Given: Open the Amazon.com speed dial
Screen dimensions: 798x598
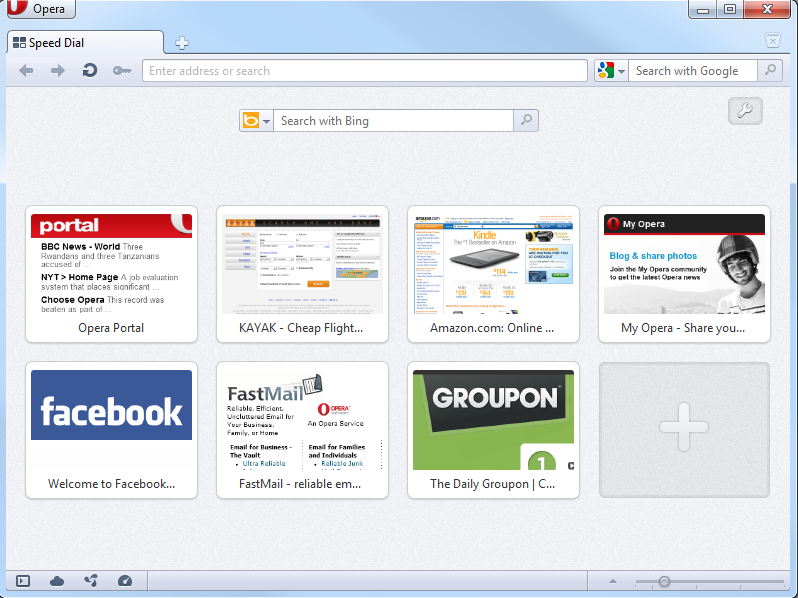Looking at the screenshot, I should tap(493, 274).
